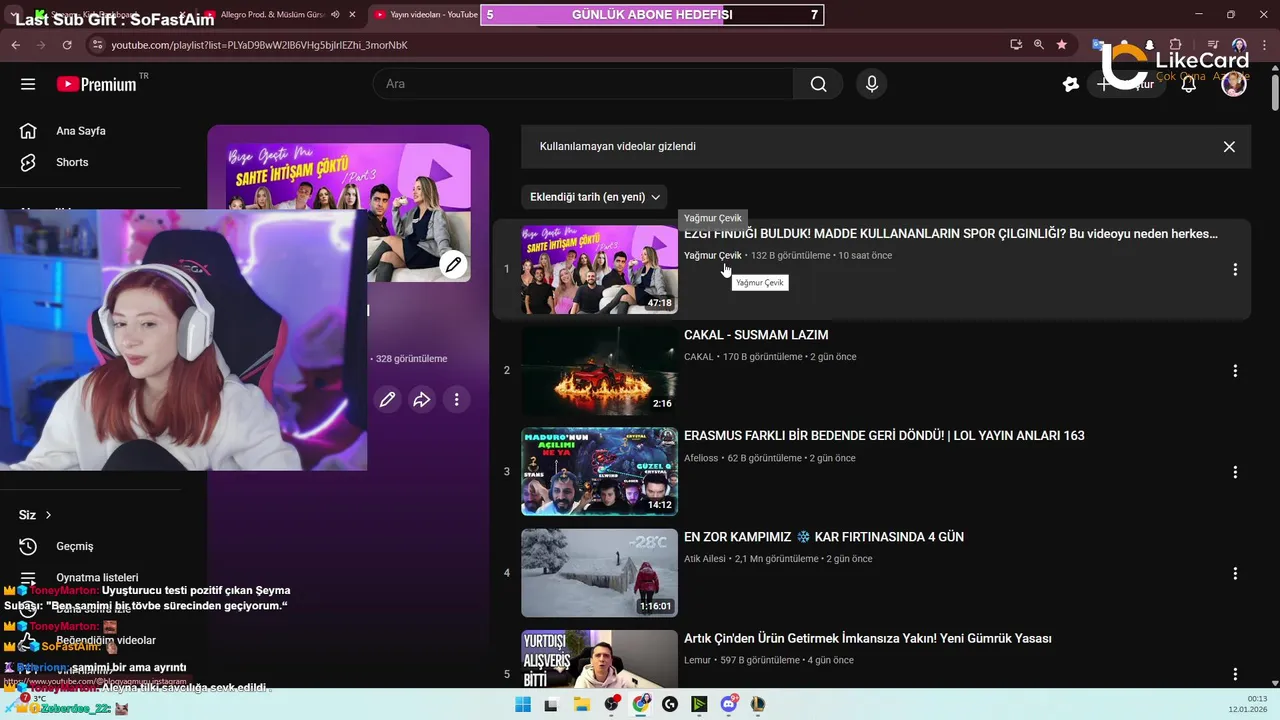Image resolution: width=1280 pixels, height=720 pixels.
Task: Open the Atik Ailesi channel link
Action: pyautogui.click(x=705, y=559)
